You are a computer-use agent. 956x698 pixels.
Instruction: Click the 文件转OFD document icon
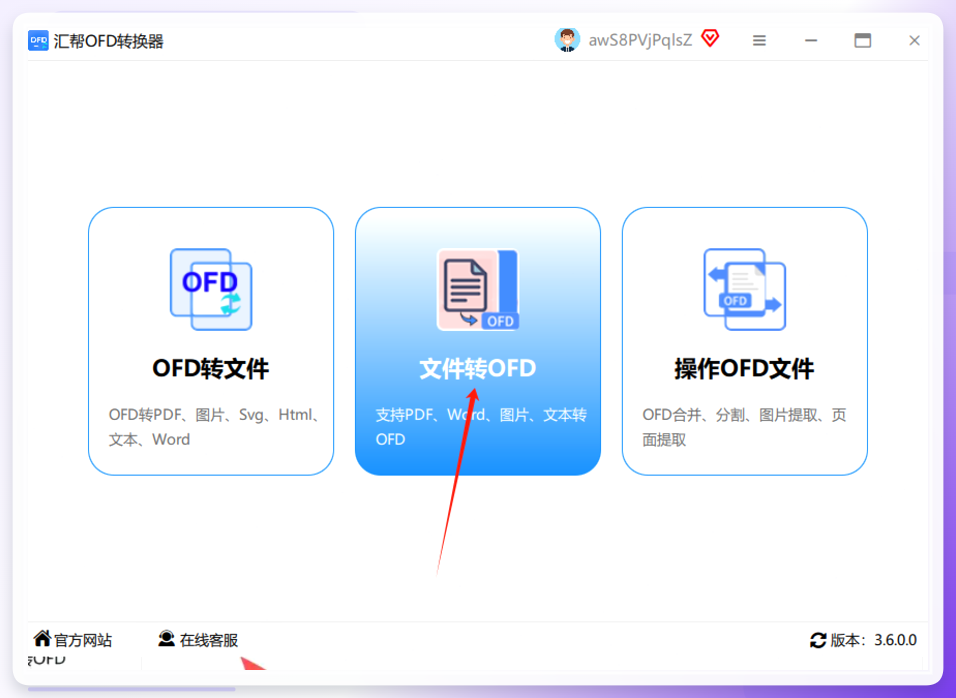pyautogui.click(x=478, y=290)
